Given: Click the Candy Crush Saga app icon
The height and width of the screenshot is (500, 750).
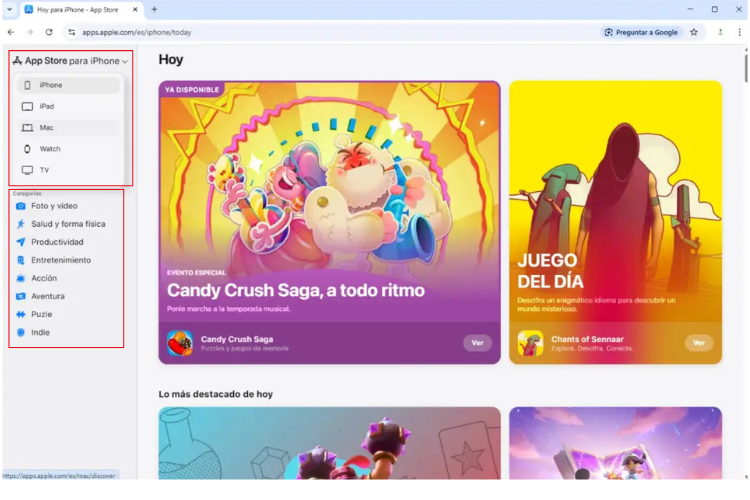Looking at the screenshot, I should 180,343.
